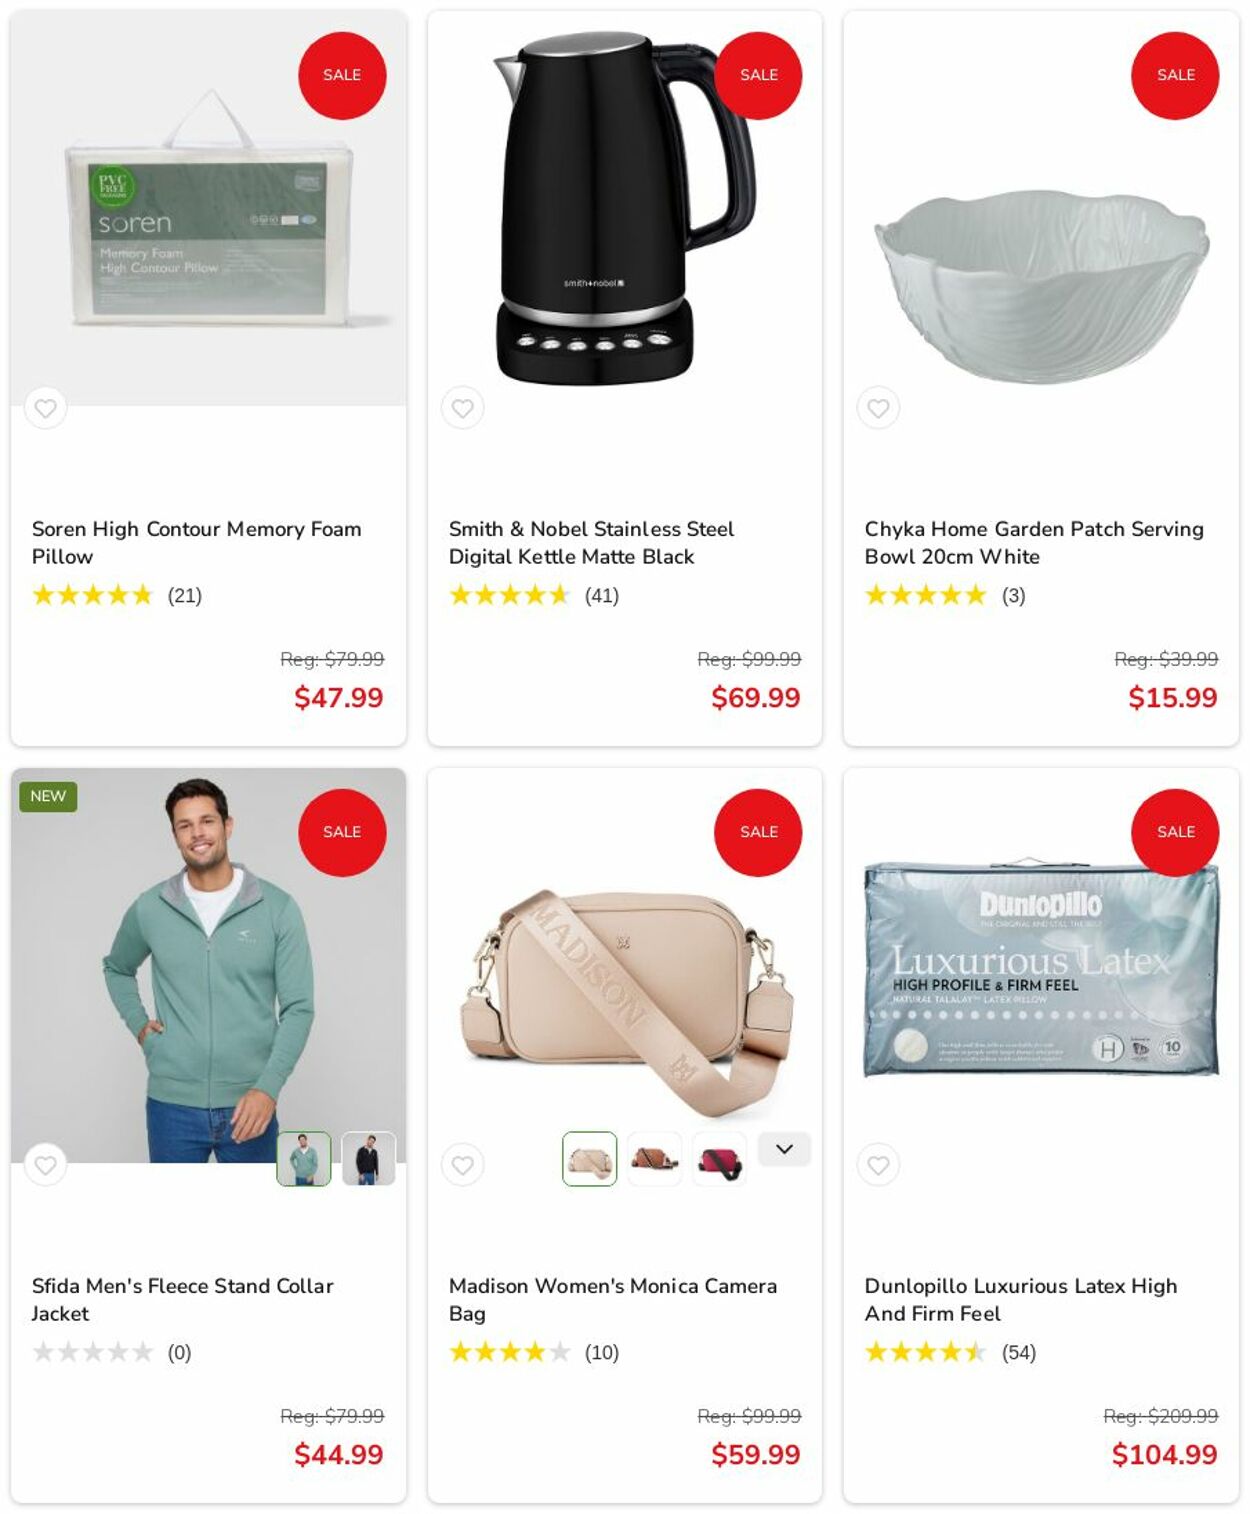Expand more colour options for Madison bag
This screenshot has height=1514, width=1250.
coord(784,1149)
